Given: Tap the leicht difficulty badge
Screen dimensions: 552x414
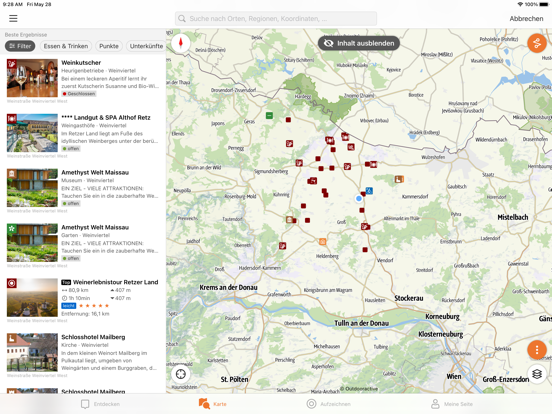Looking at the screenshot, I should (69, 306).
